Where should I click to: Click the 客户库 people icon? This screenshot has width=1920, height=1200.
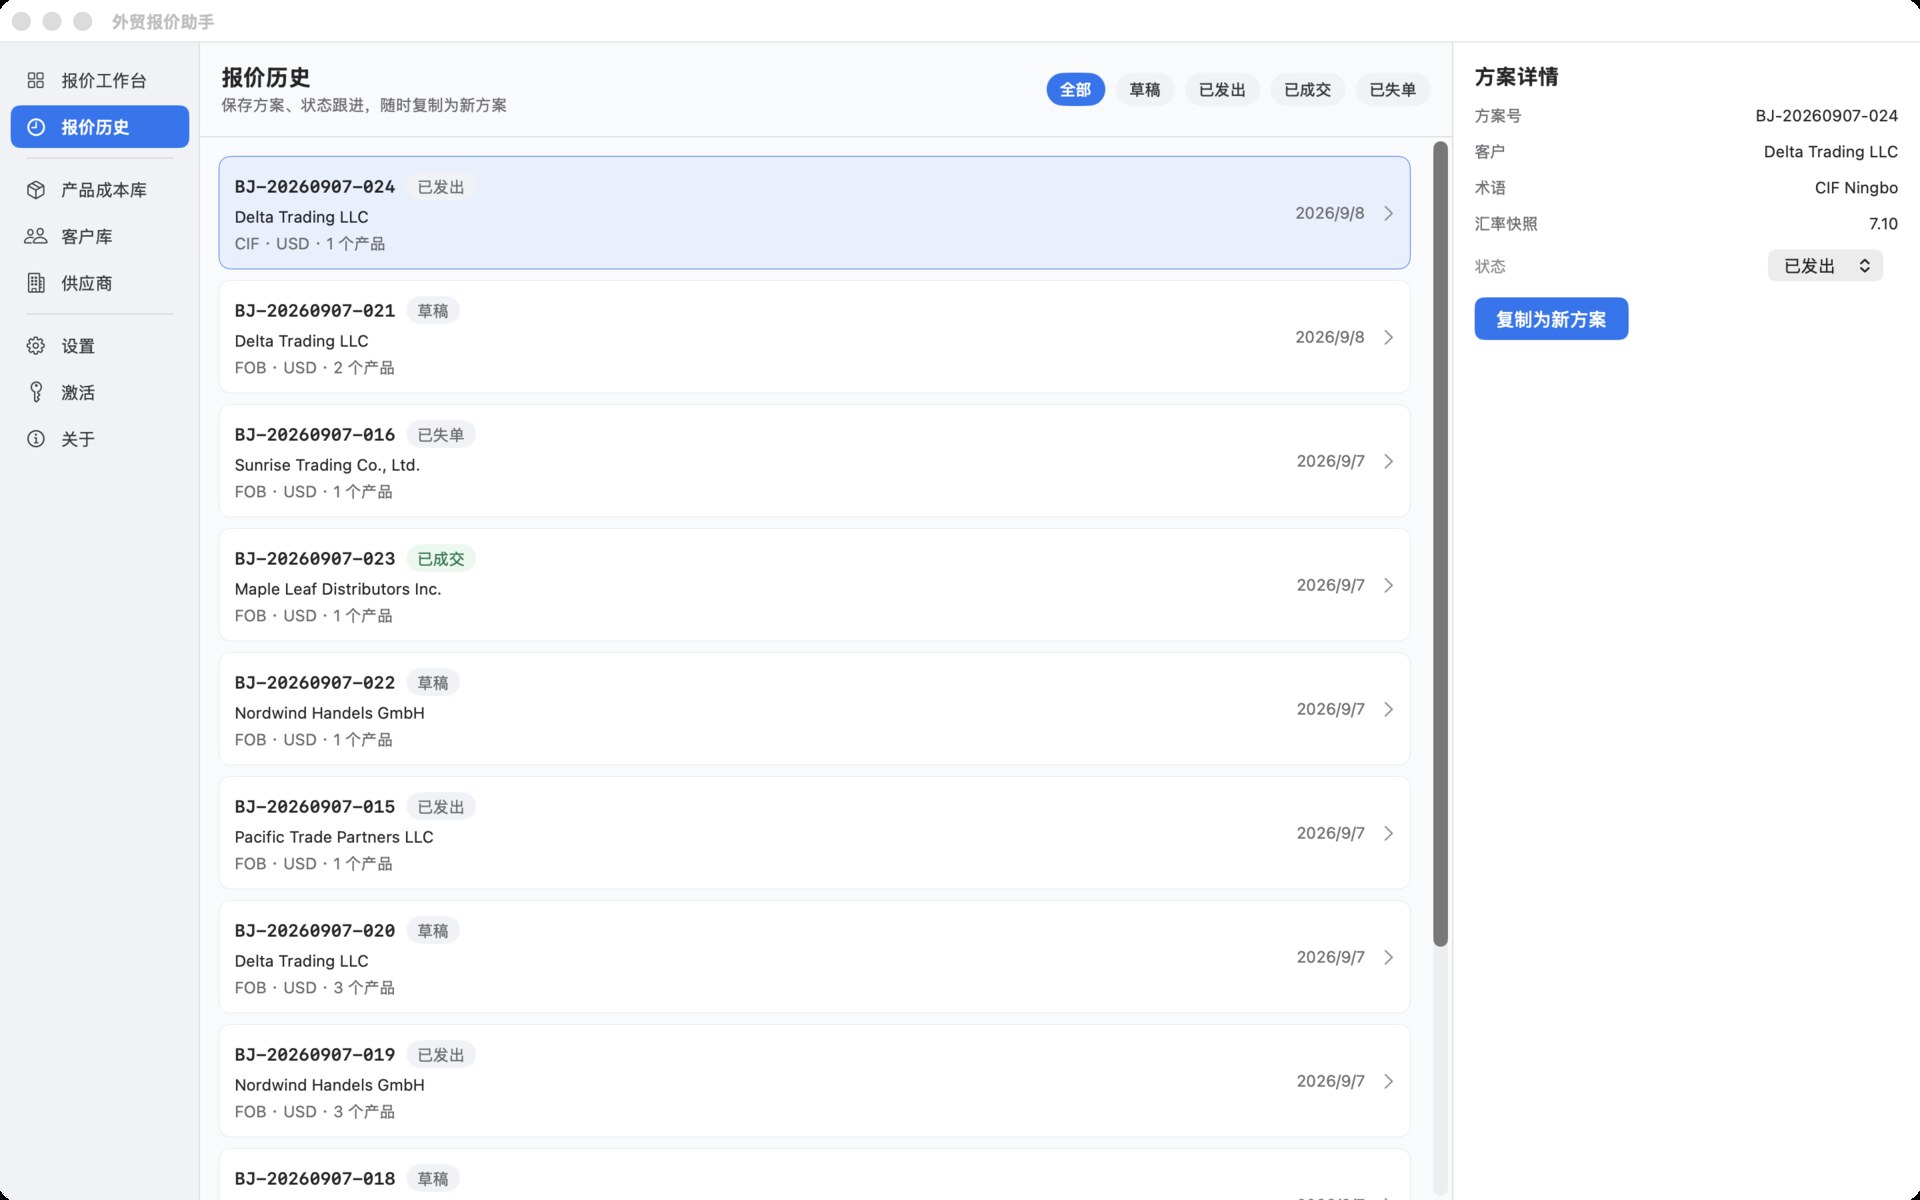(36, 236)
